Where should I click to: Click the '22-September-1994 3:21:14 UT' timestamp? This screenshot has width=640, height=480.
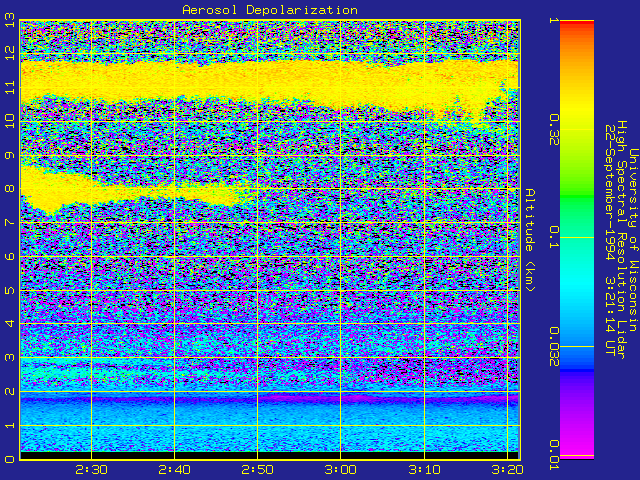pos(610,240)
